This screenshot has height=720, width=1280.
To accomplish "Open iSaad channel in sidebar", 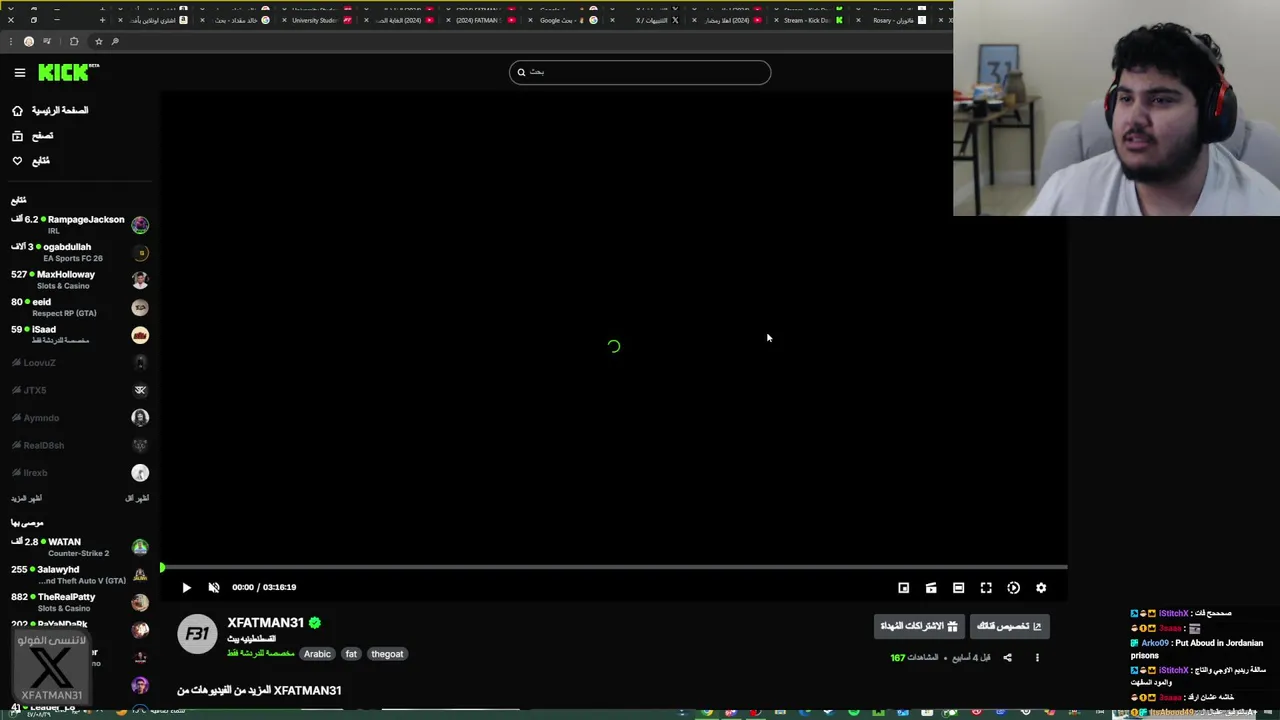I will pyautogui.click(x=80, y=334).
